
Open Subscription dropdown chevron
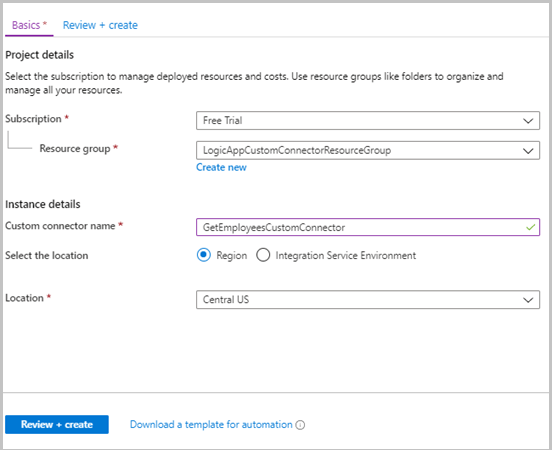tap(528, 121)
